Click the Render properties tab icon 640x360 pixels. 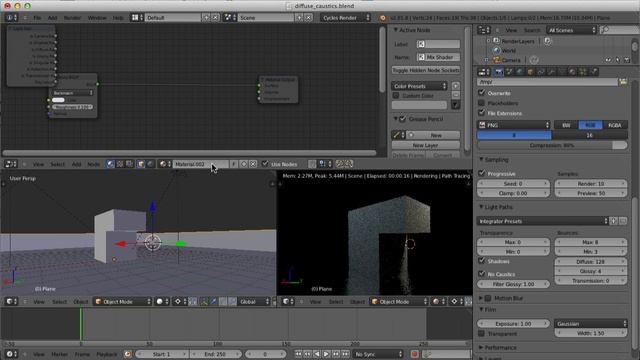(x=499, y=72)
